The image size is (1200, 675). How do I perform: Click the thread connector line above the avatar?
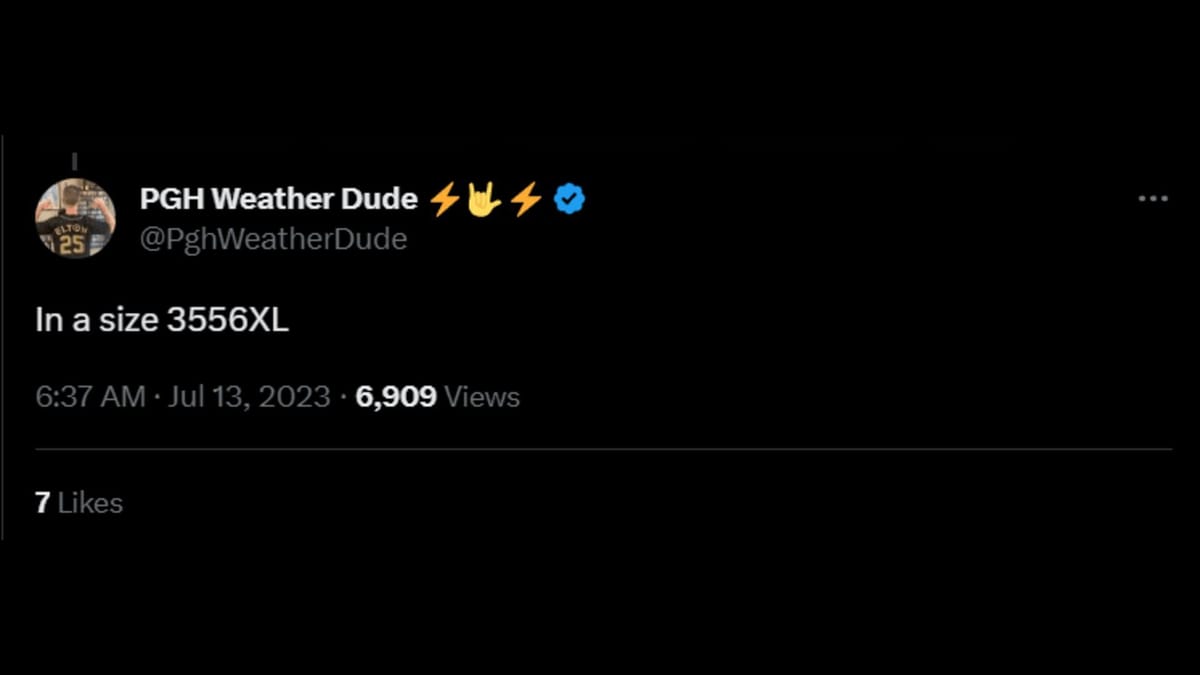75,161
